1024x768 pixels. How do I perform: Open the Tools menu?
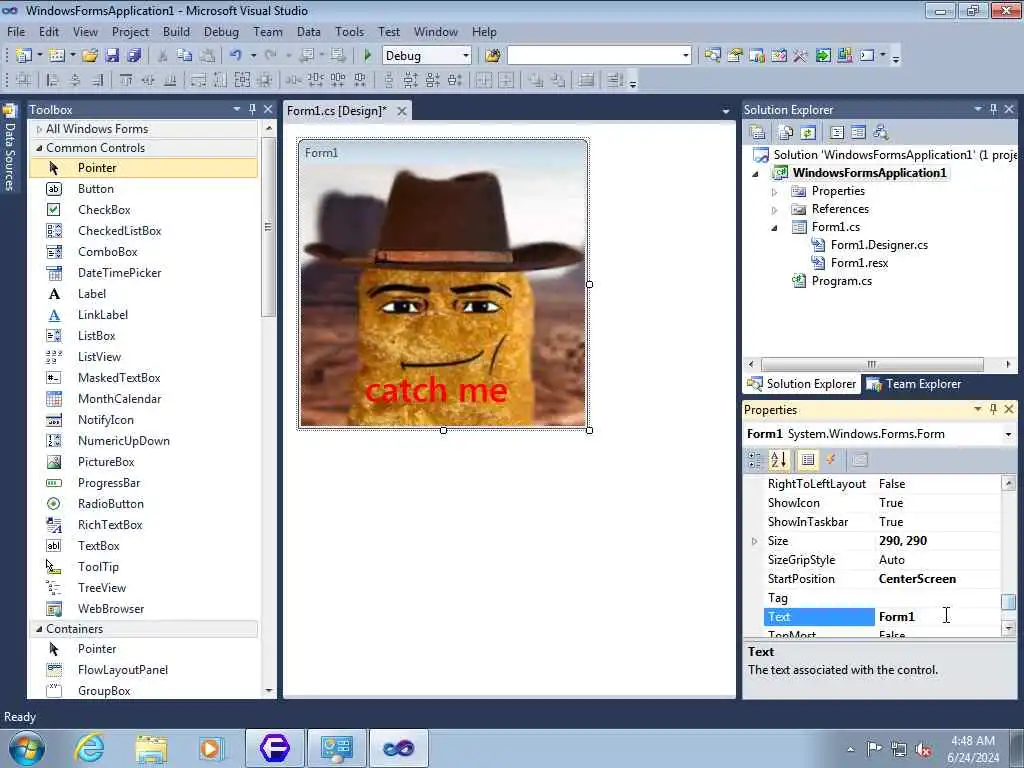click(349, 31)
